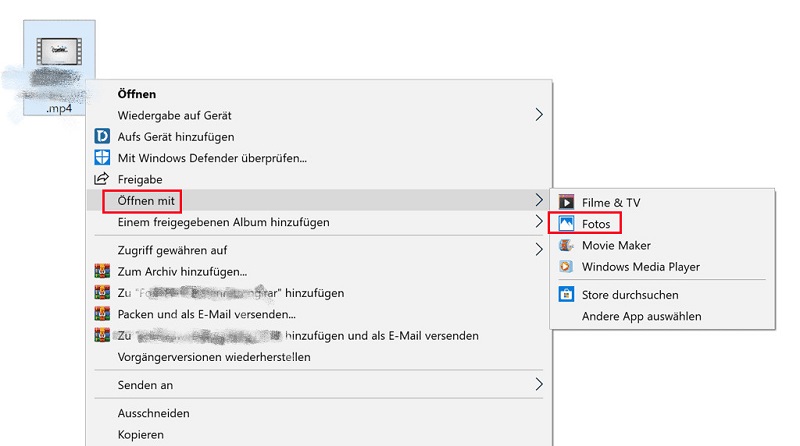The height and width of the screenshot is (446, 800).
Task: Select Zum Archiv hinzufügen...
Action: (182, 271)
